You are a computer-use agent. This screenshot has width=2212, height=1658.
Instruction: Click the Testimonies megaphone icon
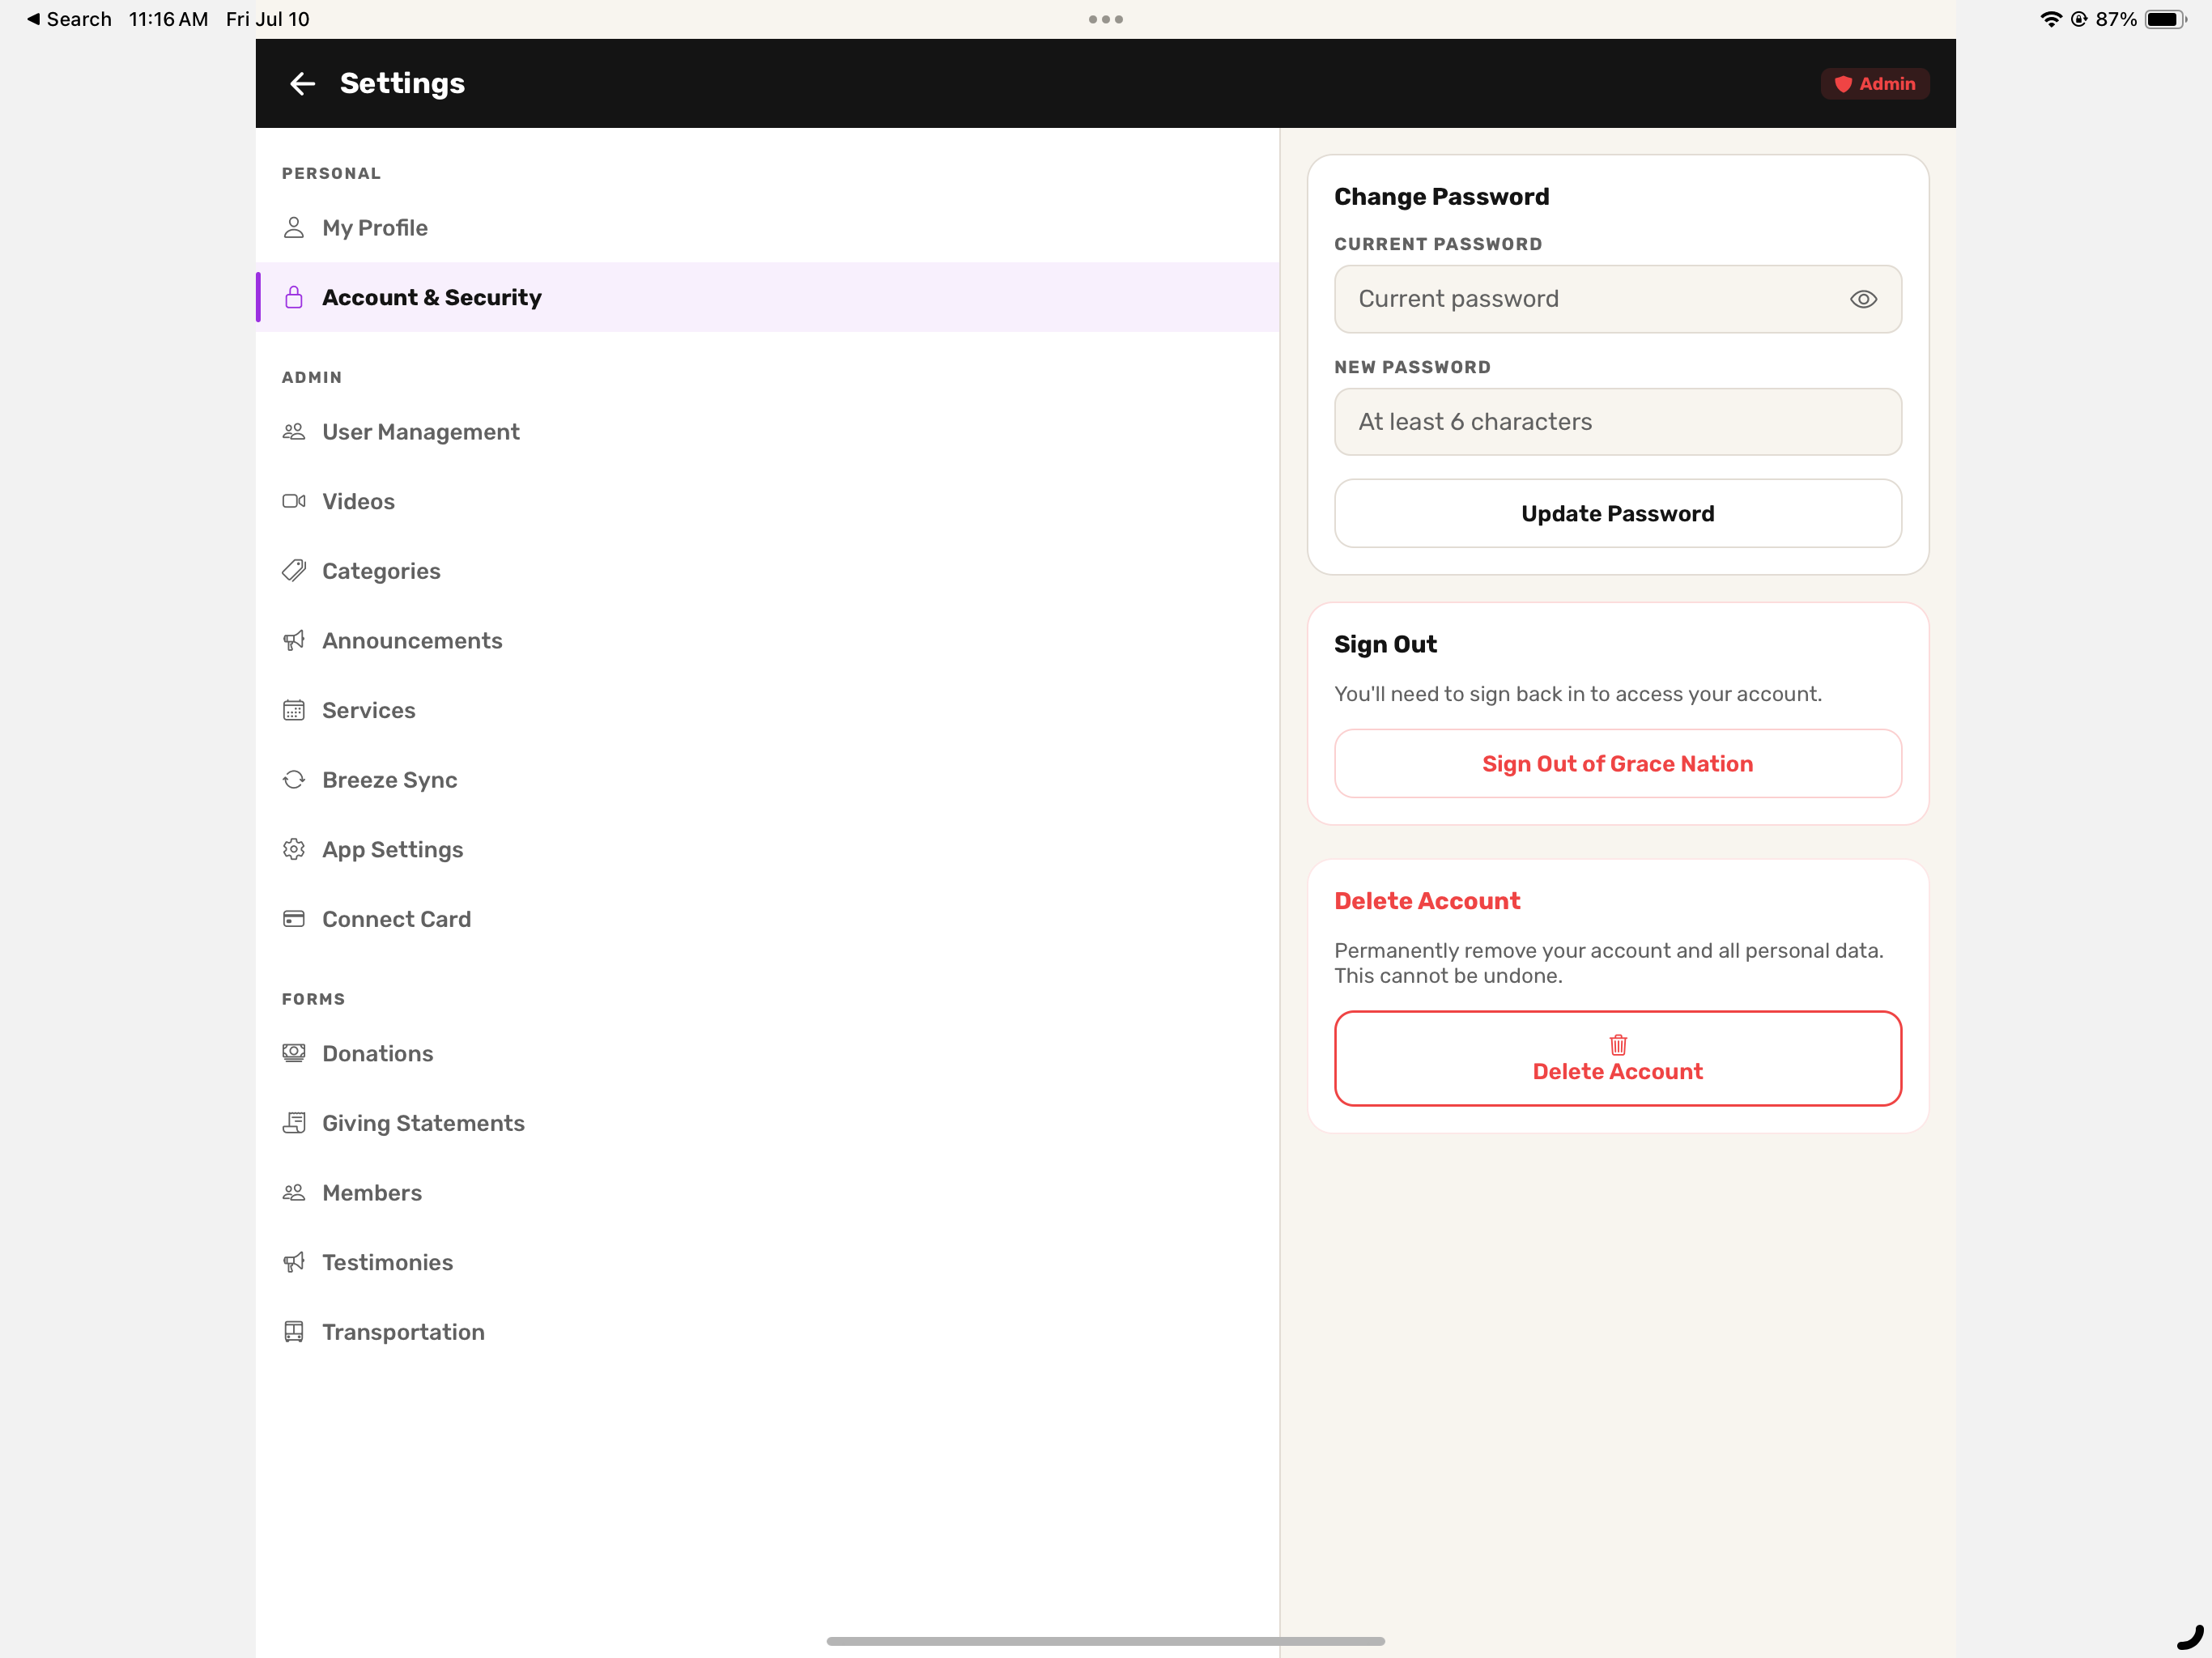click(293, 1262)
